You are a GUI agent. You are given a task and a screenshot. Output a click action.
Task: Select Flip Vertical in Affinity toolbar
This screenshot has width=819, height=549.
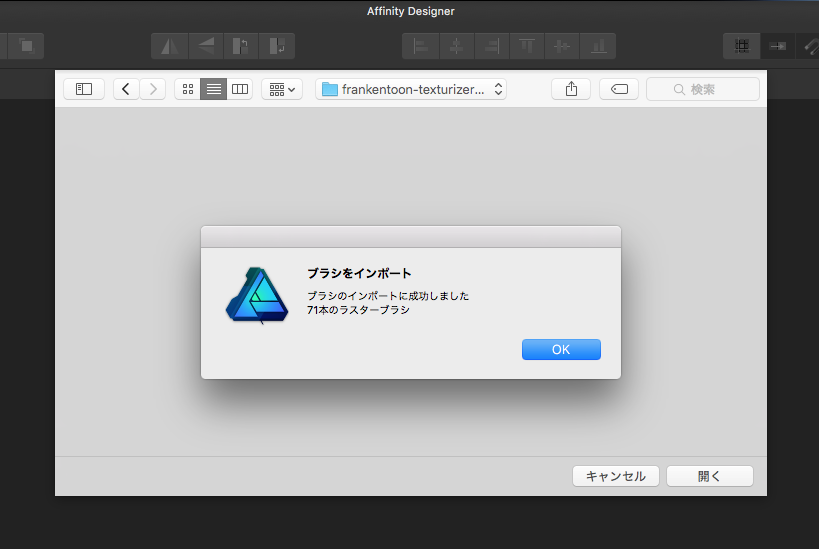[206, 46]
